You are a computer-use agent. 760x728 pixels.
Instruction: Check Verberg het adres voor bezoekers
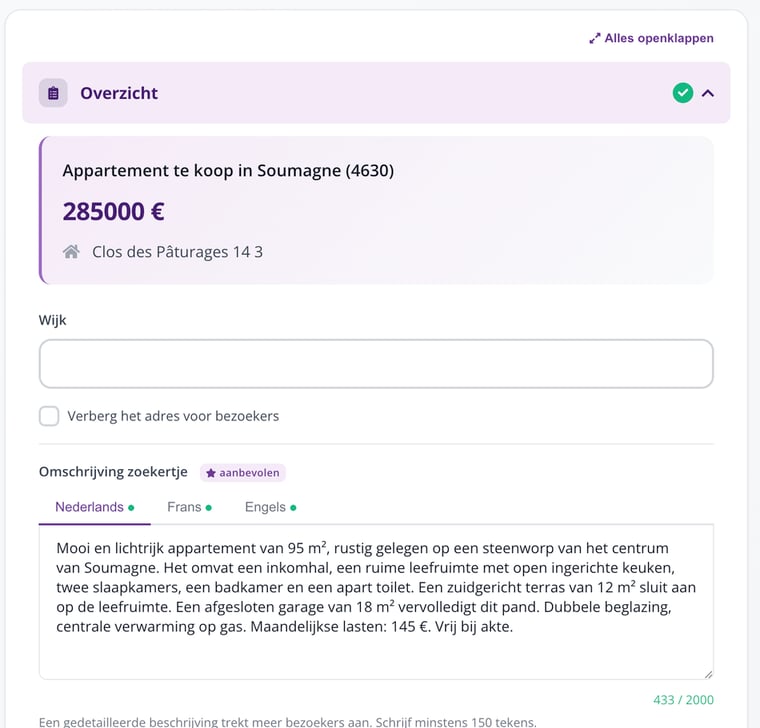click(x=49, y=416)
